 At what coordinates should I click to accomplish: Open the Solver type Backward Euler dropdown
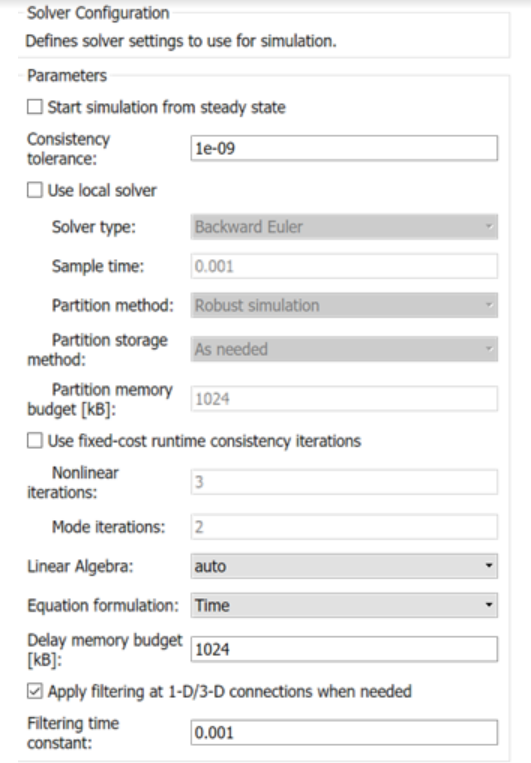point(344,227)
